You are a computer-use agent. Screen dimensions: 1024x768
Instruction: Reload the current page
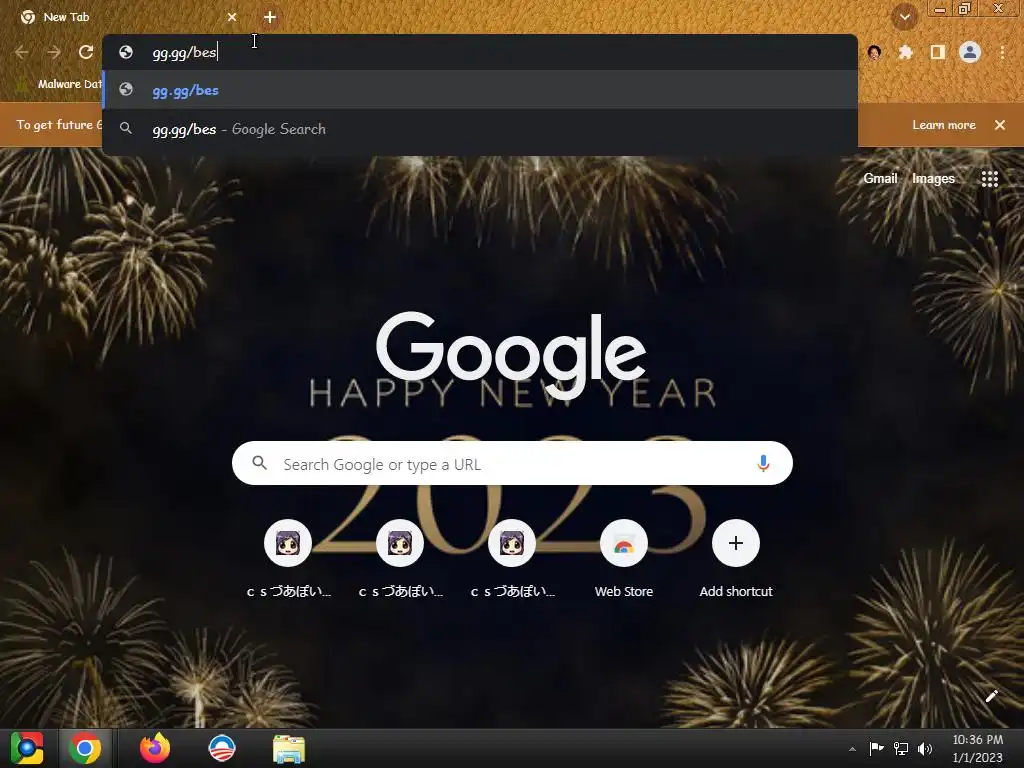[x=86, y=52]
